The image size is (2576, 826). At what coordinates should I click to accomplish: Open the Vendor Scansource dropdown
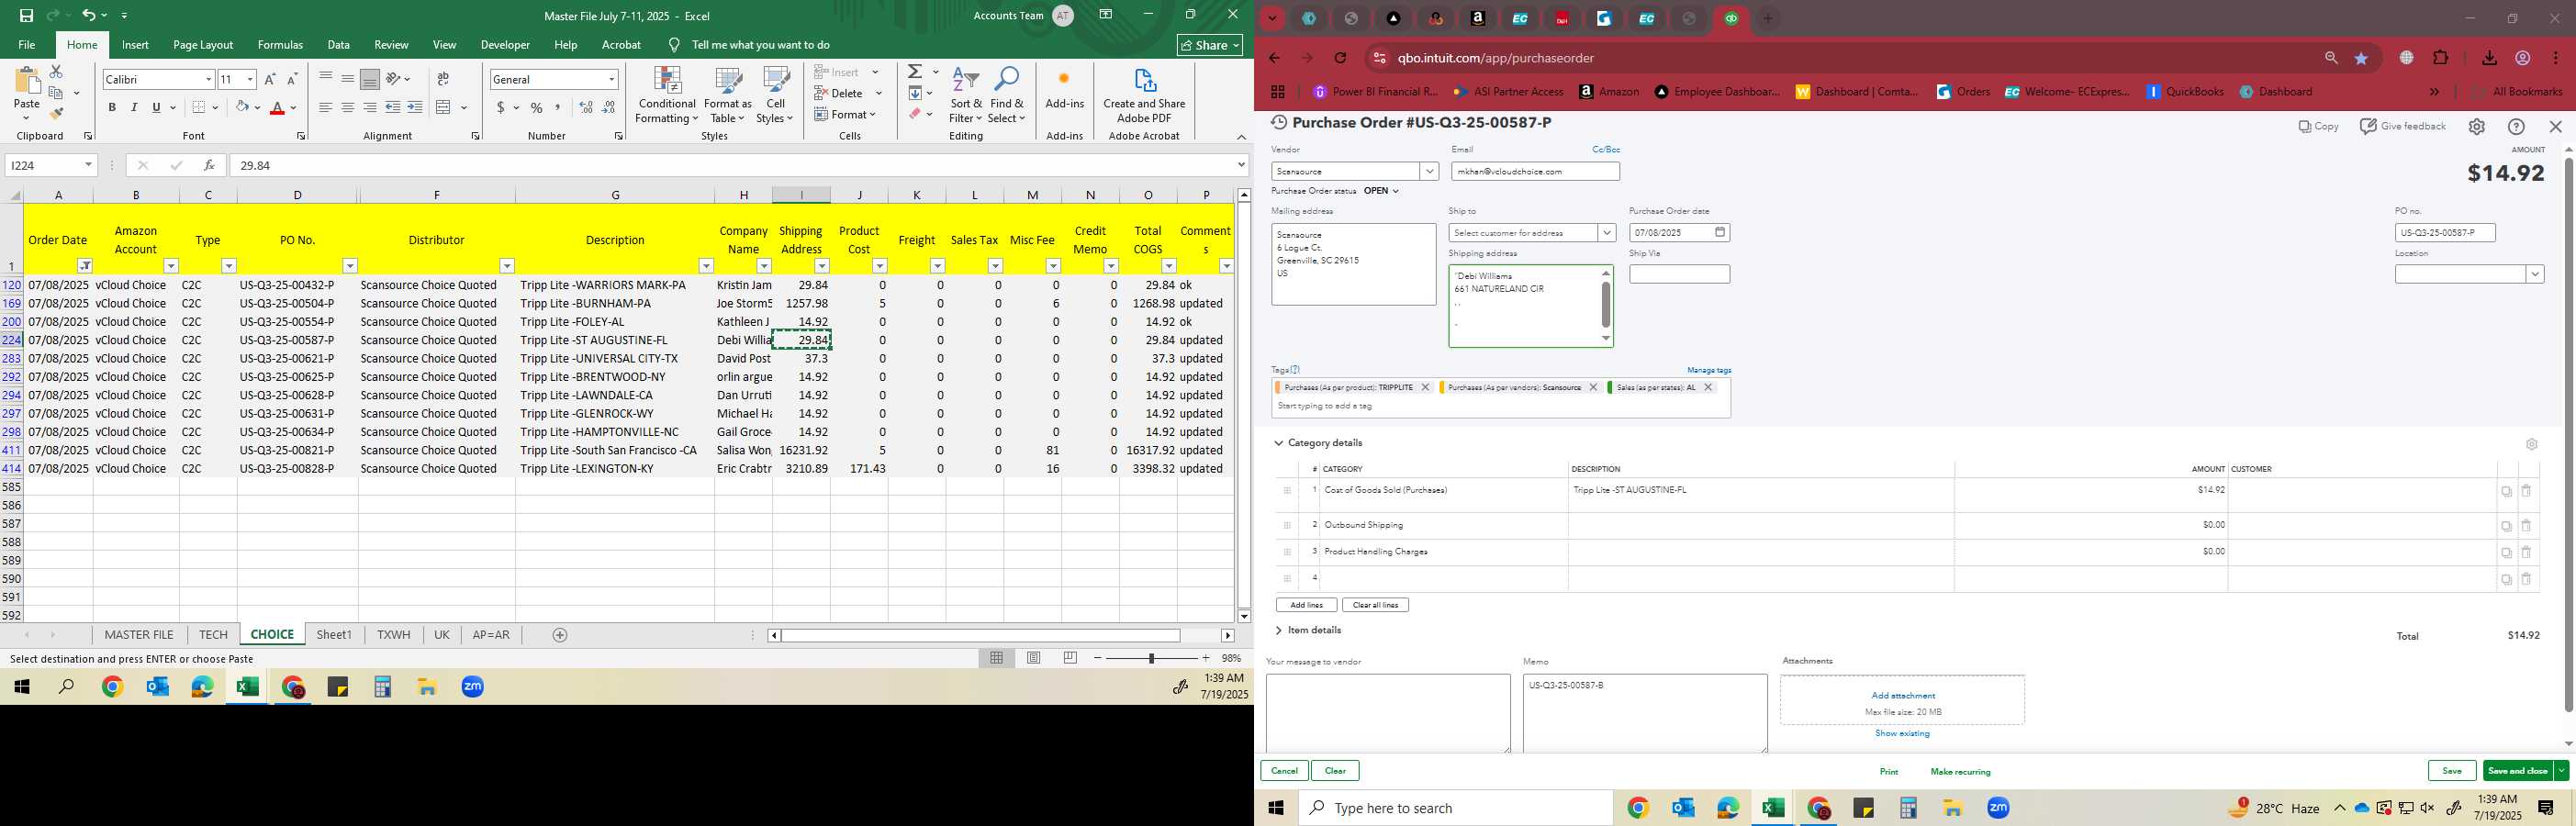pyautogui.click(x=1430, y=171)
